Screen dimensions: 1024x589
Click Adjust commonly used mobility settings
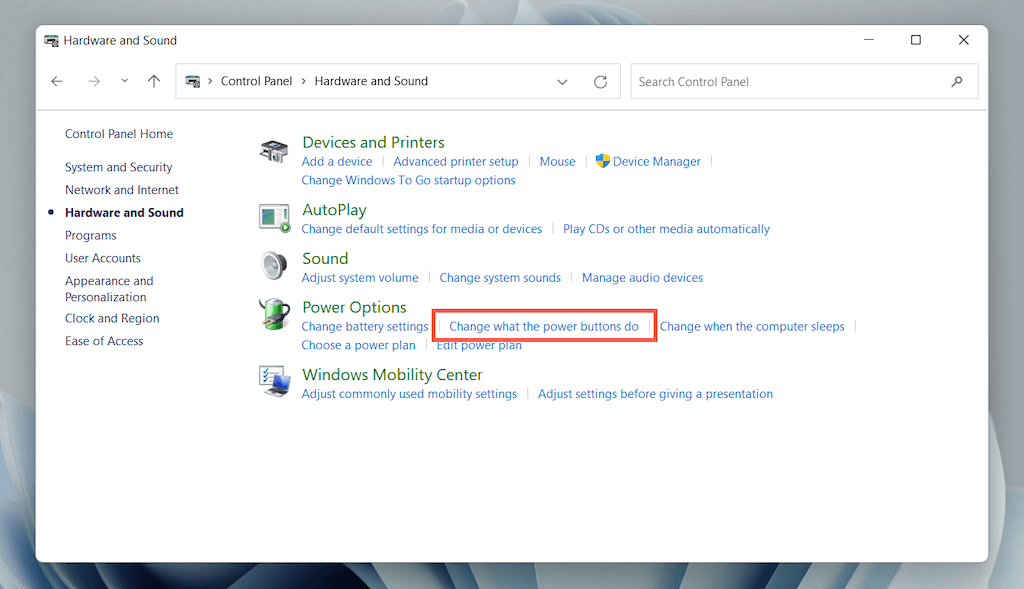(409, 394)
